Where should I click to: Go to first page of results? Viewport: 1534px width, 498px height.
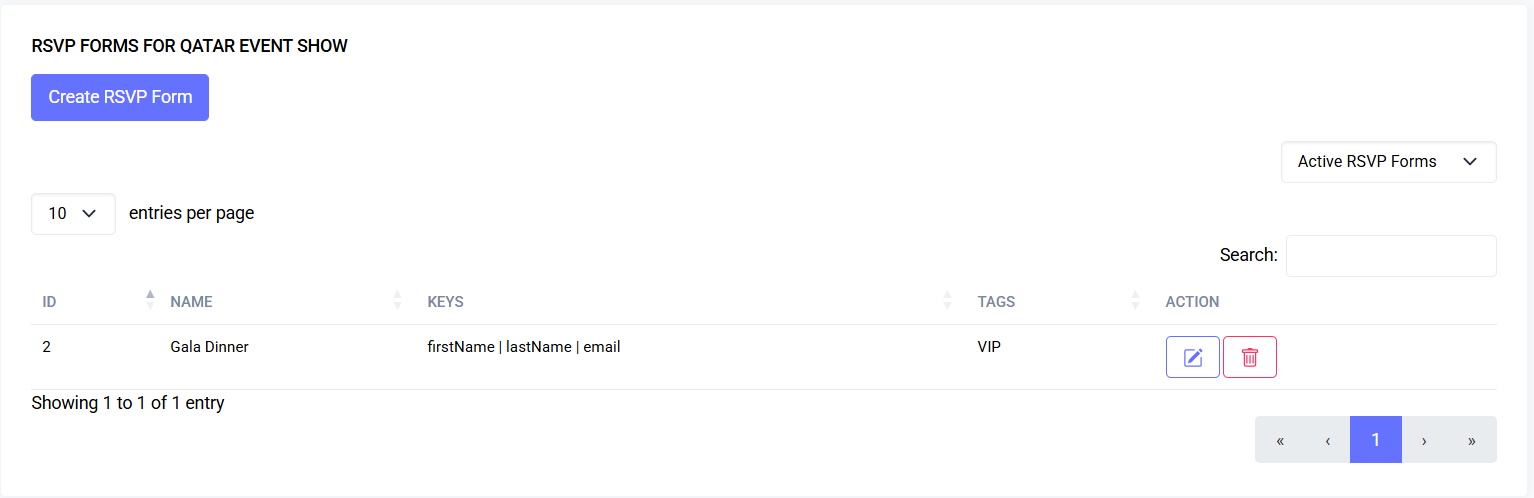[1280, 440]
